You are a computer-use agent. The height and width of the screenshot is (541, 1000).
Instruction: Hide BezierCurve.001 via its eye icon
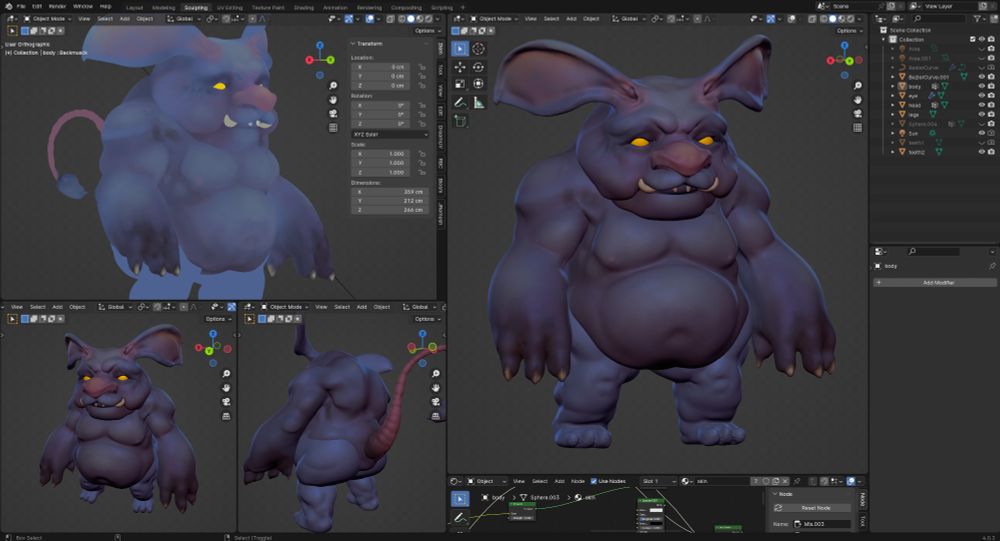point(982,77)
